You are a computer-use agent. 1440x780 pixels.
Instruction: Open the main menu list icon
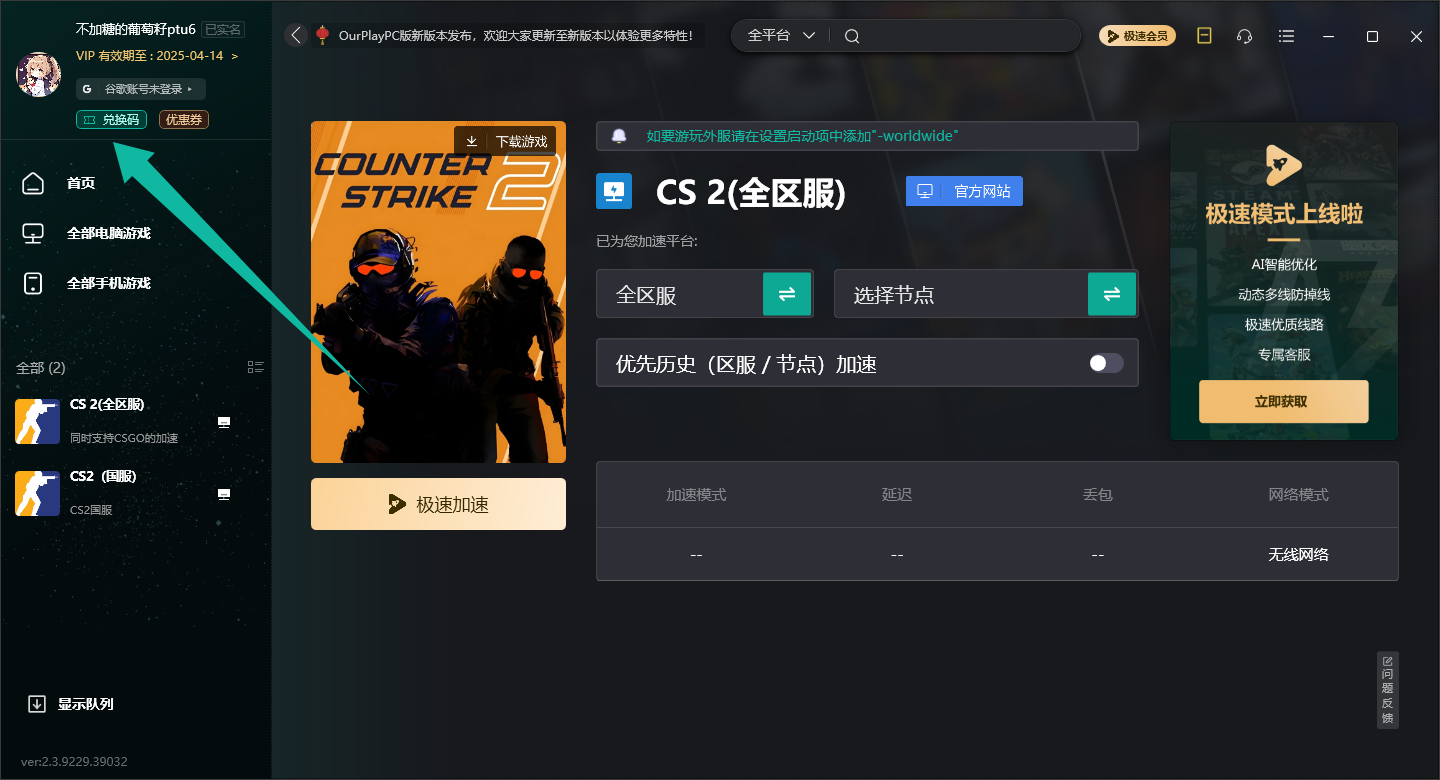tap(1287, 36)
